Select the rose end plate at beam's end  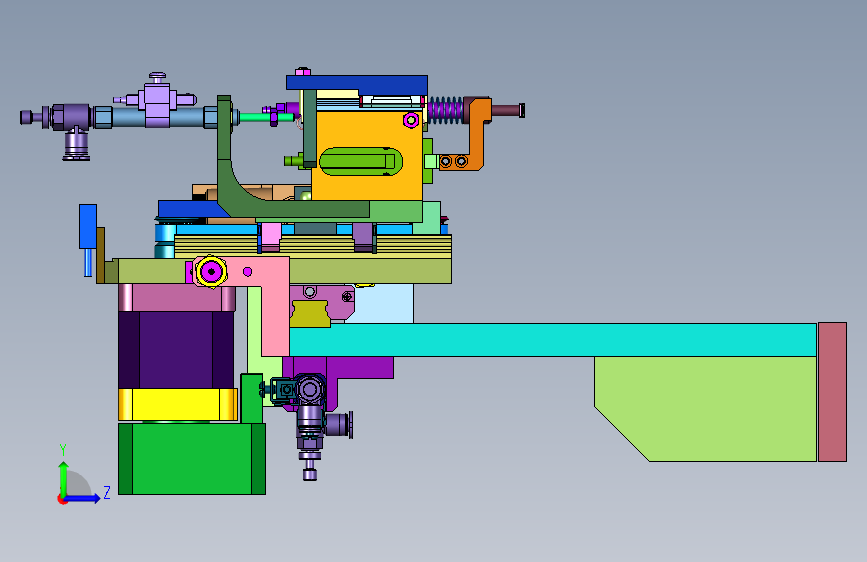click(832, 392)
